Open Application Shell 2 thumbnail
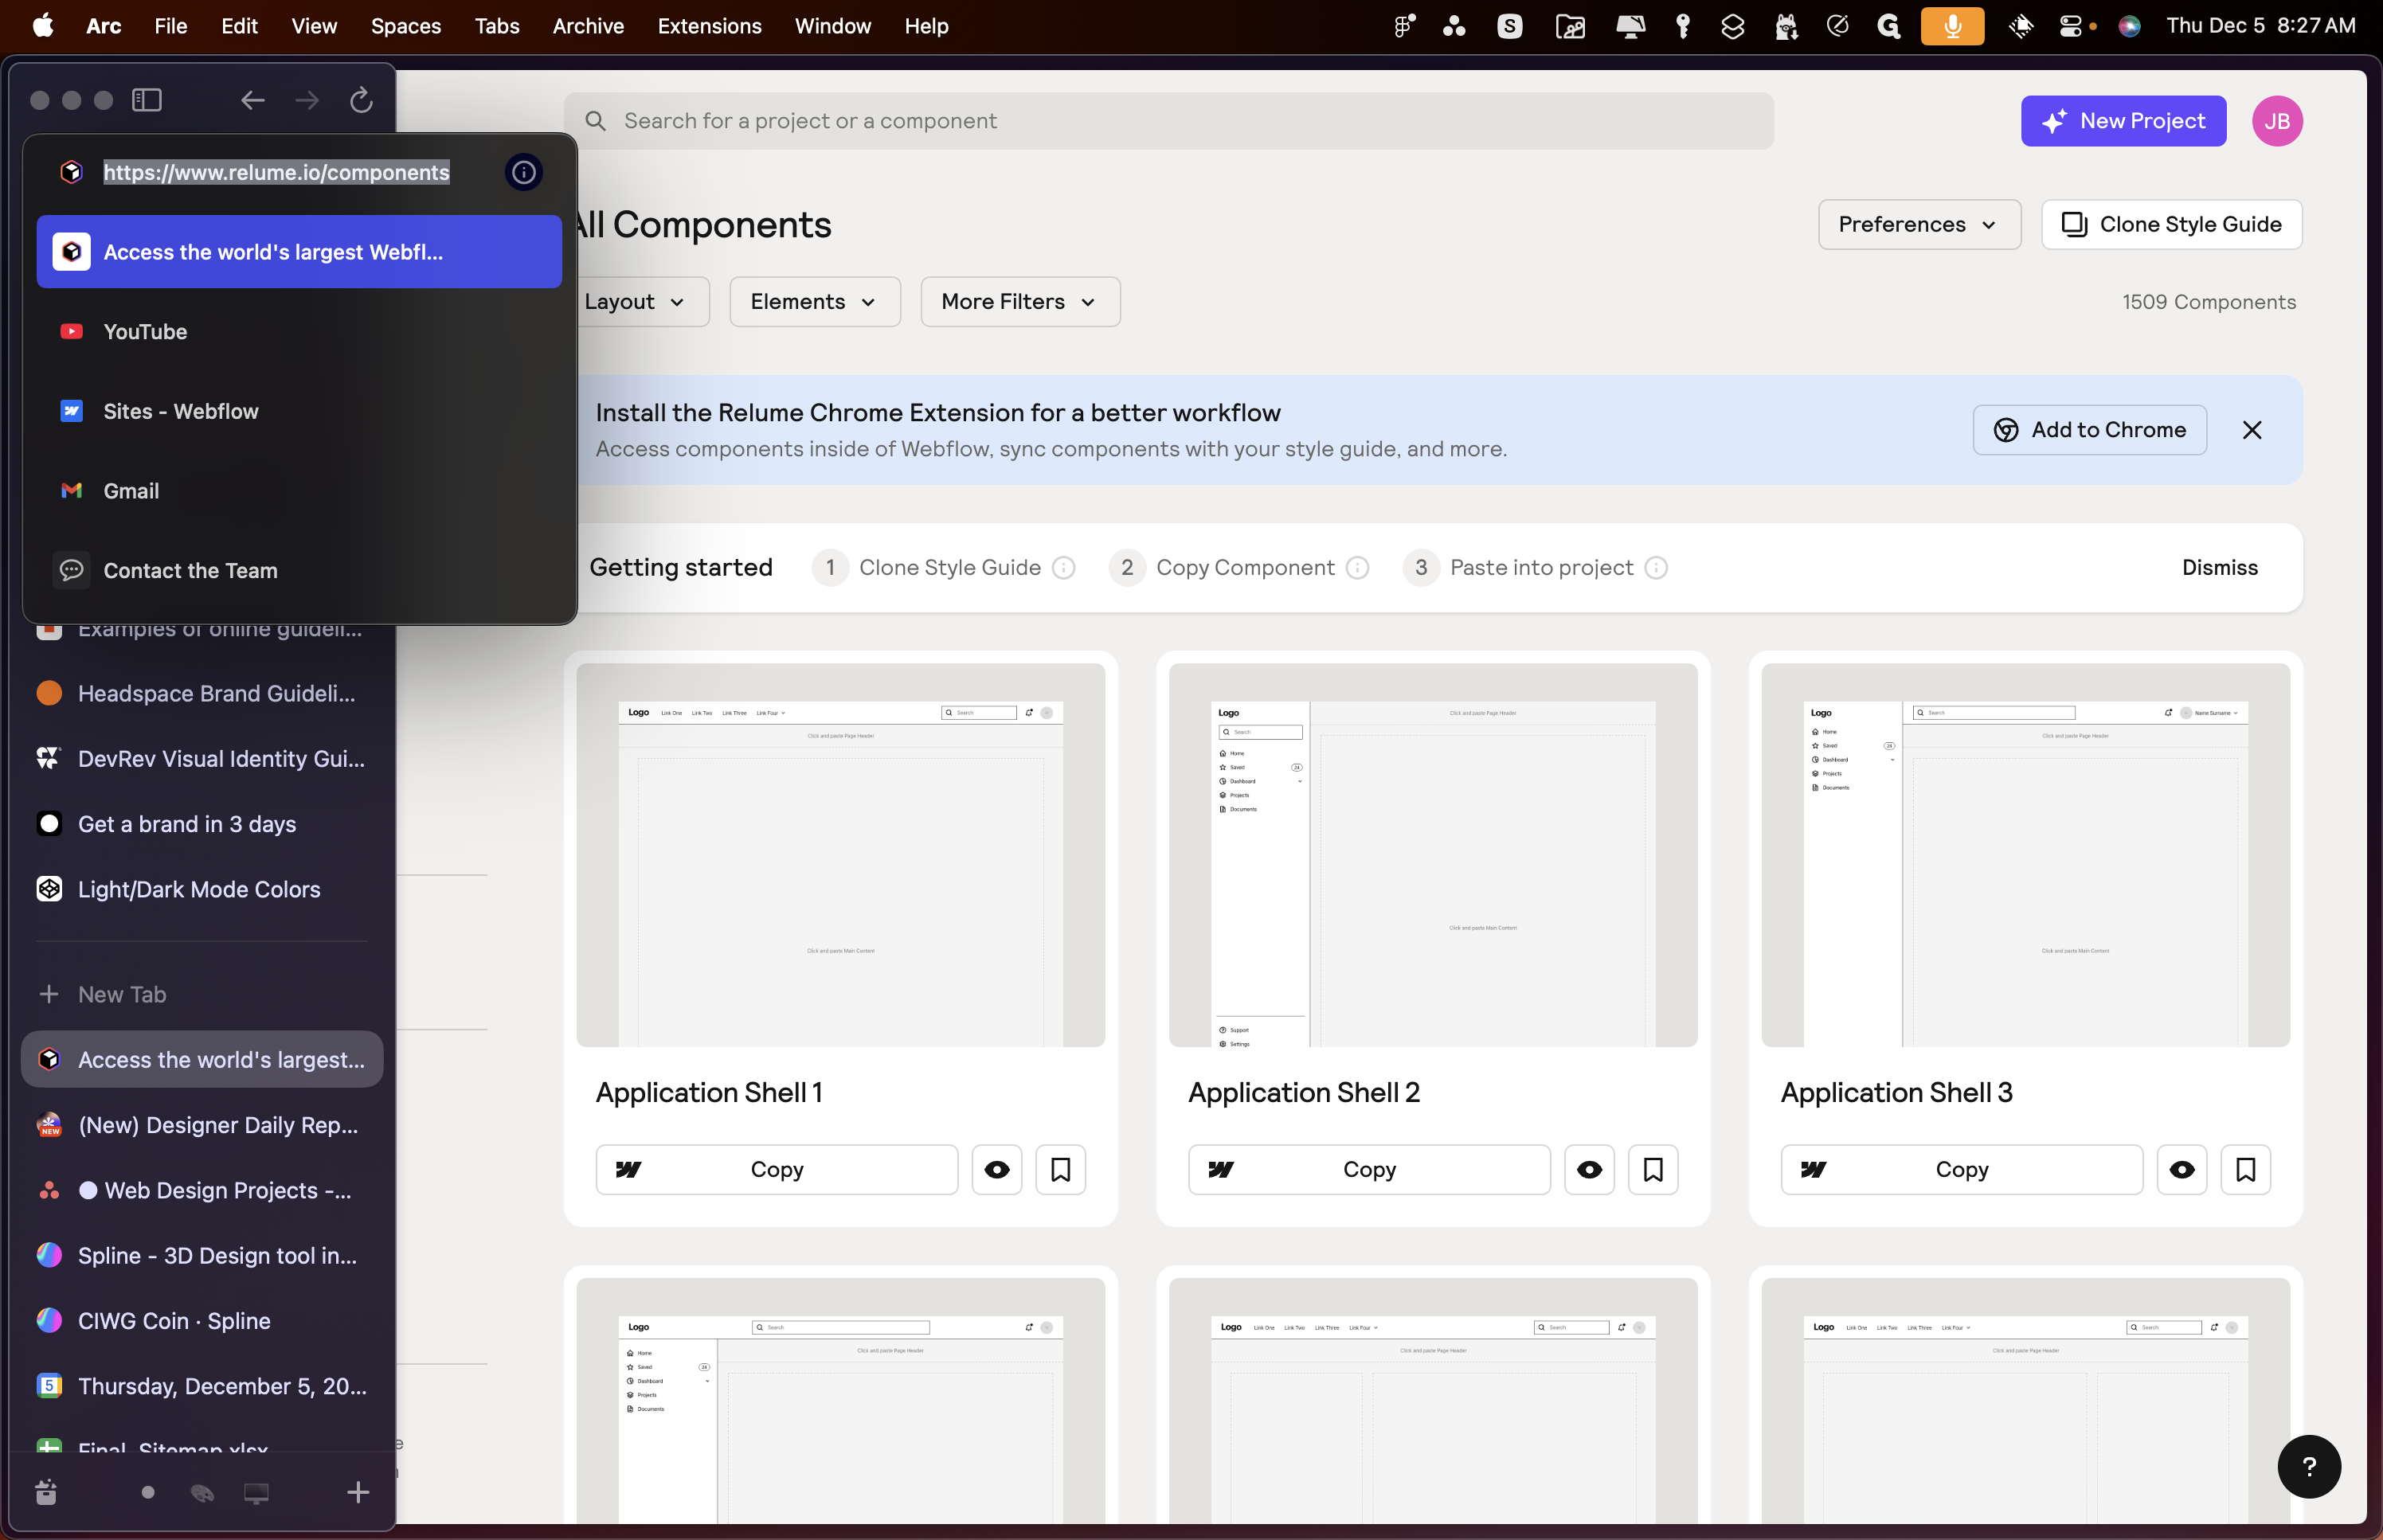The image size is (2383, 1540). (x=1433, y=855)
